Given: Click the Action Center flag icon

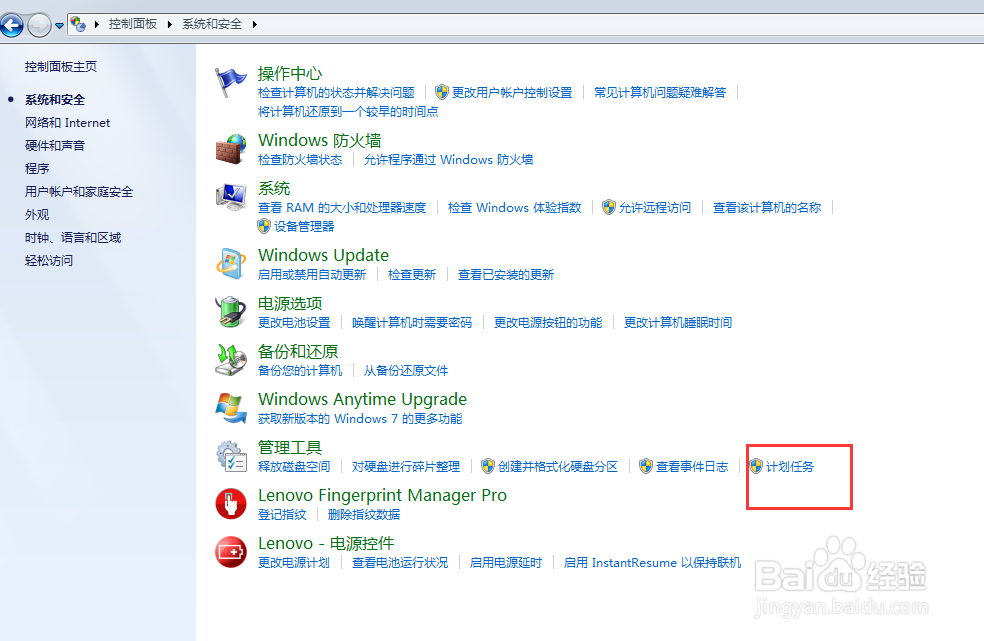Looking at the screenshot, I should click(230, 83).
